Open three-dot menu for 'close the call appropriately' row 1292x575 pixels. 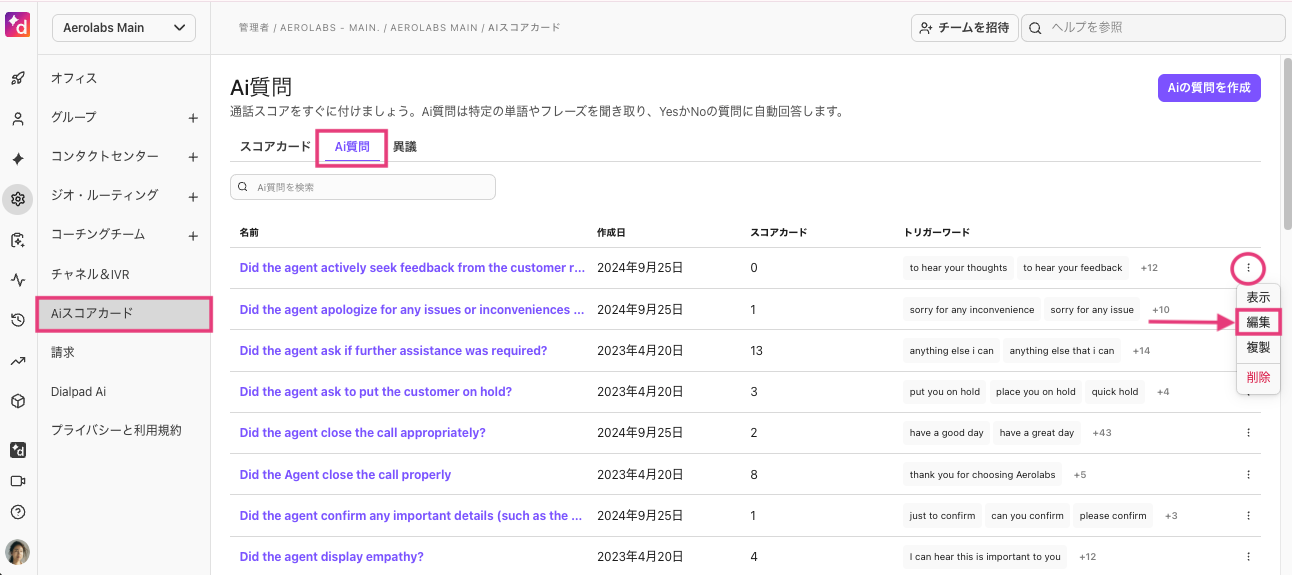click(1248, 433)
